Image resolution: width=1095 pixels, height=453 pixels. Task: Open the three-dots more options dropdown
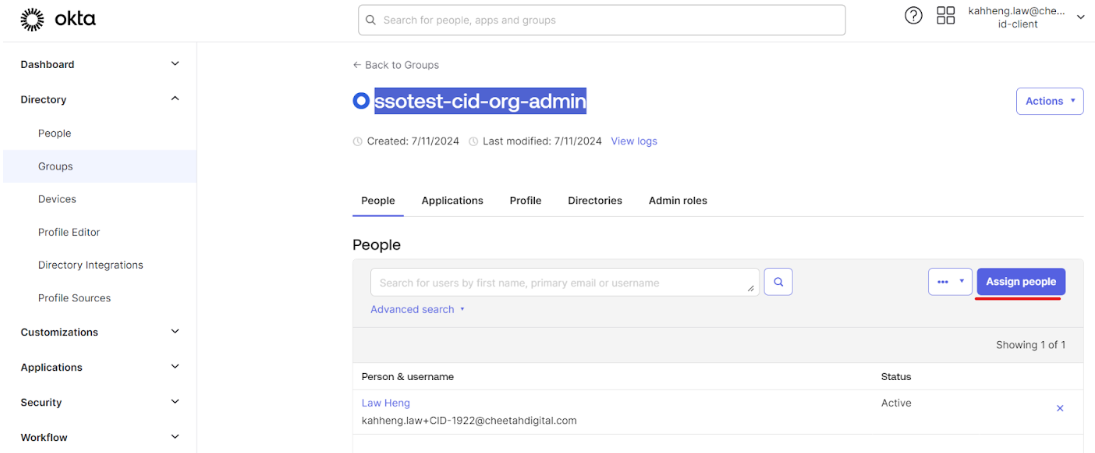(950, 282)
